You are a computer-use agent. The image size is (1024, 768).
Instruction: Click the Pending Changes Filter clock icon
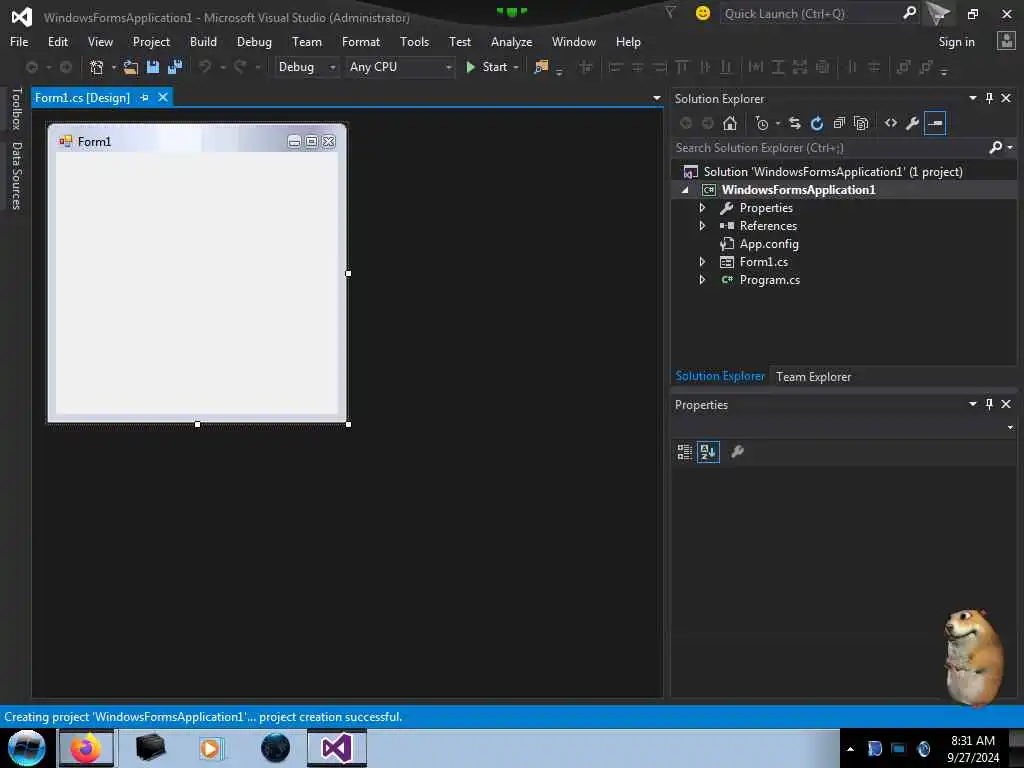point(761,123)
